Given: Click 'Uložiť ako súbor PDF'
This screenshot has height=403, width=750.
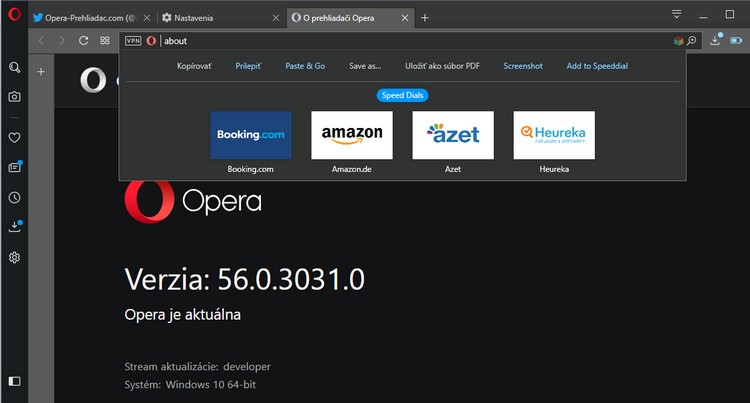Looking at the screenshot, I should tap(442, 66).
